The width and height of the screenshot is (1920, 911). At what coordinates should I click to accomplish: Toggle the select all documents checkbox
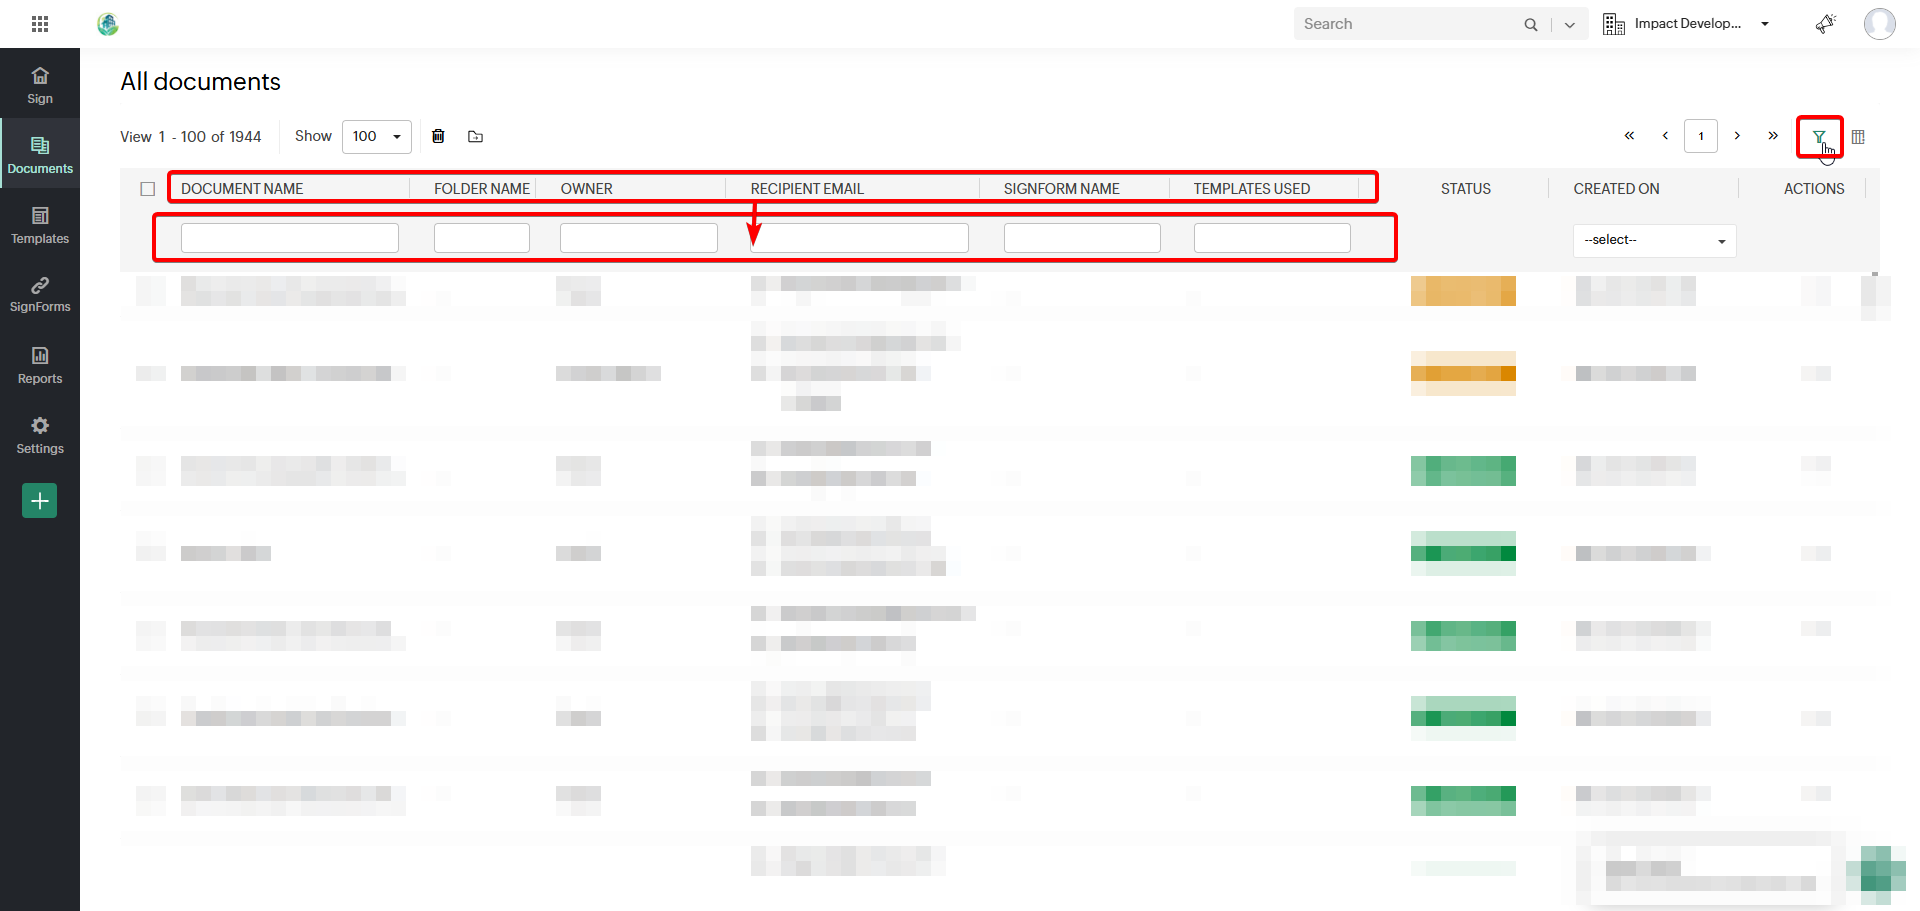click(148, 189)
